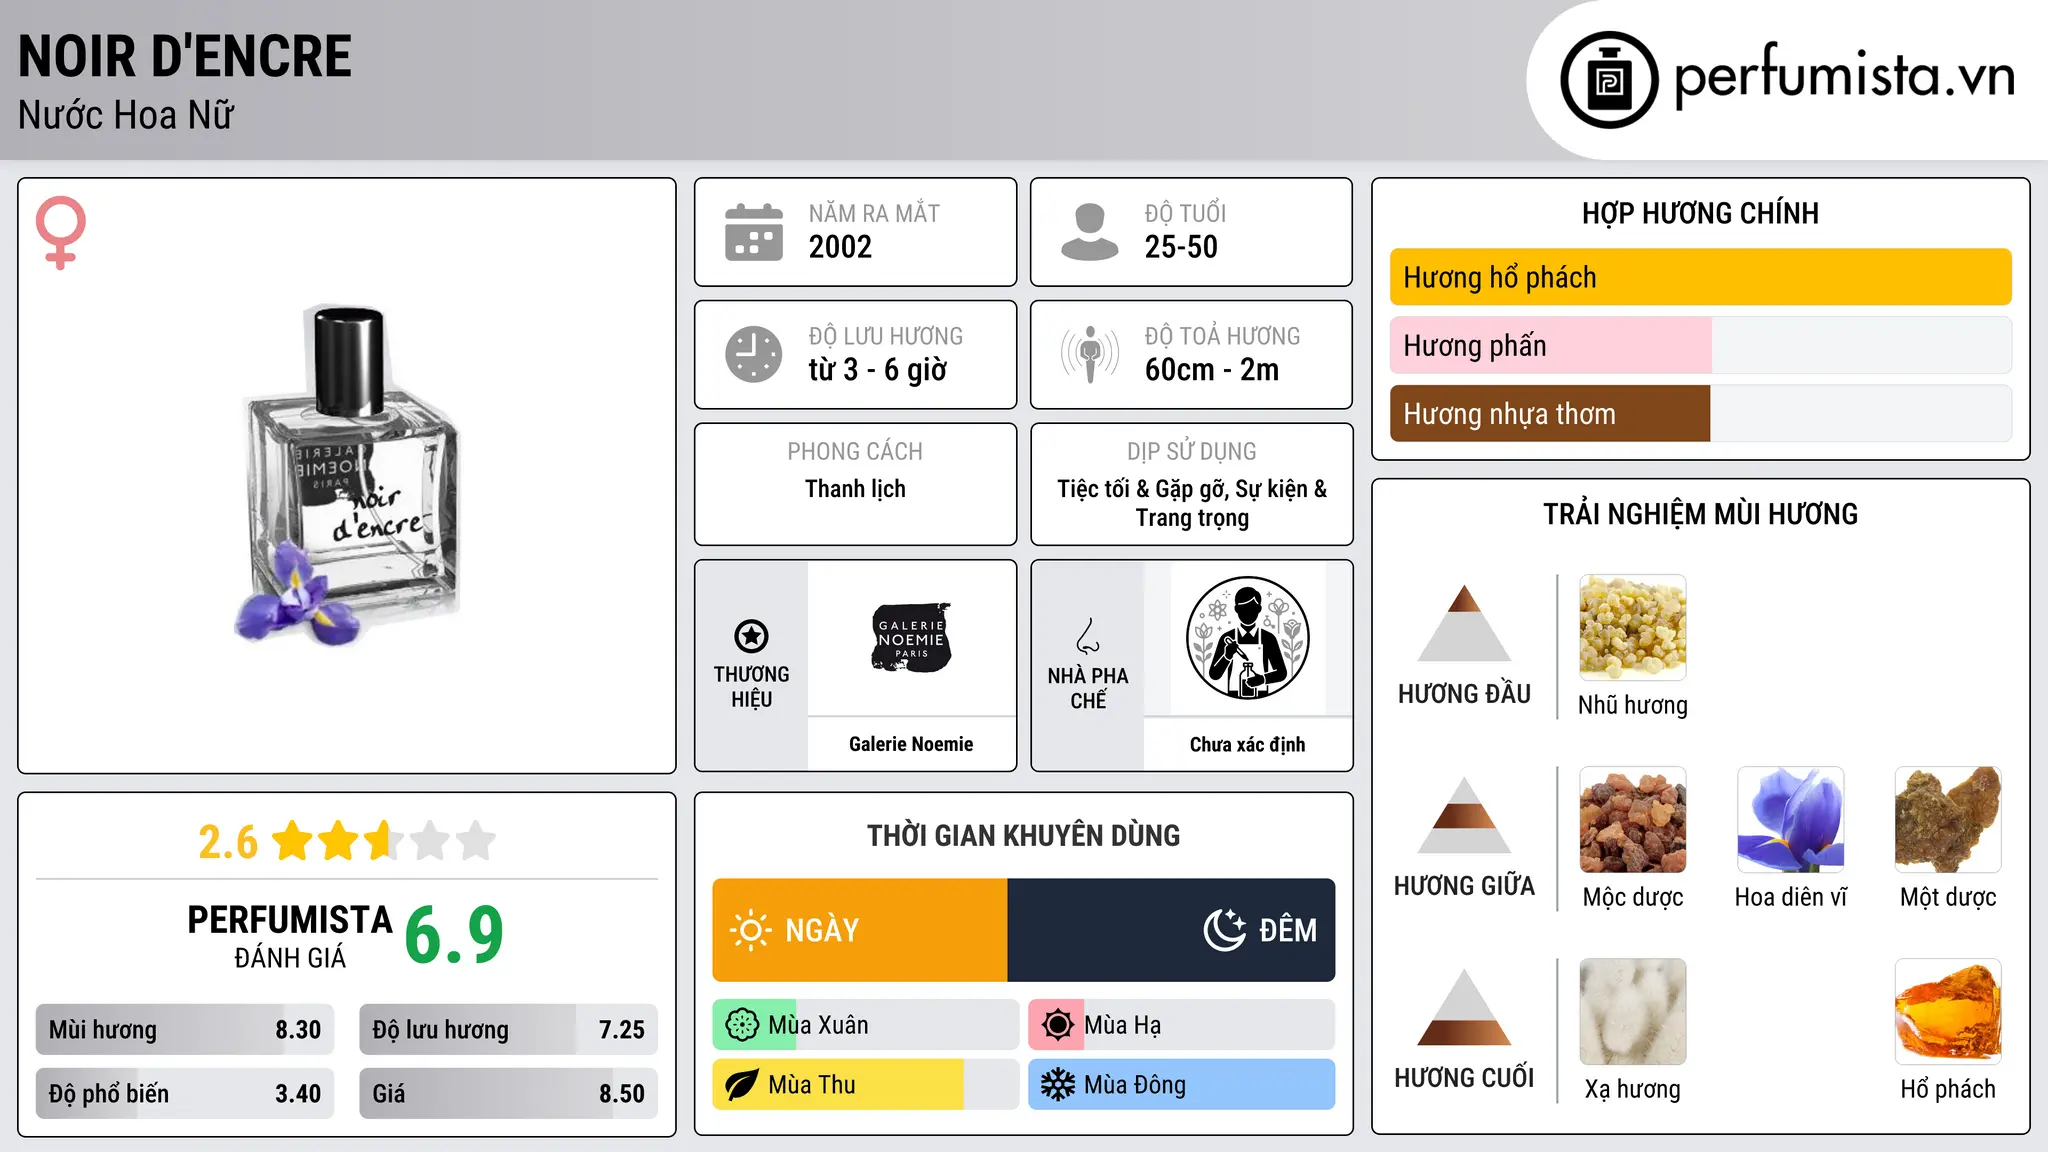The width and height of the screenshot is (2048, 1152).
Task: Click the perfumista.vn site name text
Action: point(1845,75)
